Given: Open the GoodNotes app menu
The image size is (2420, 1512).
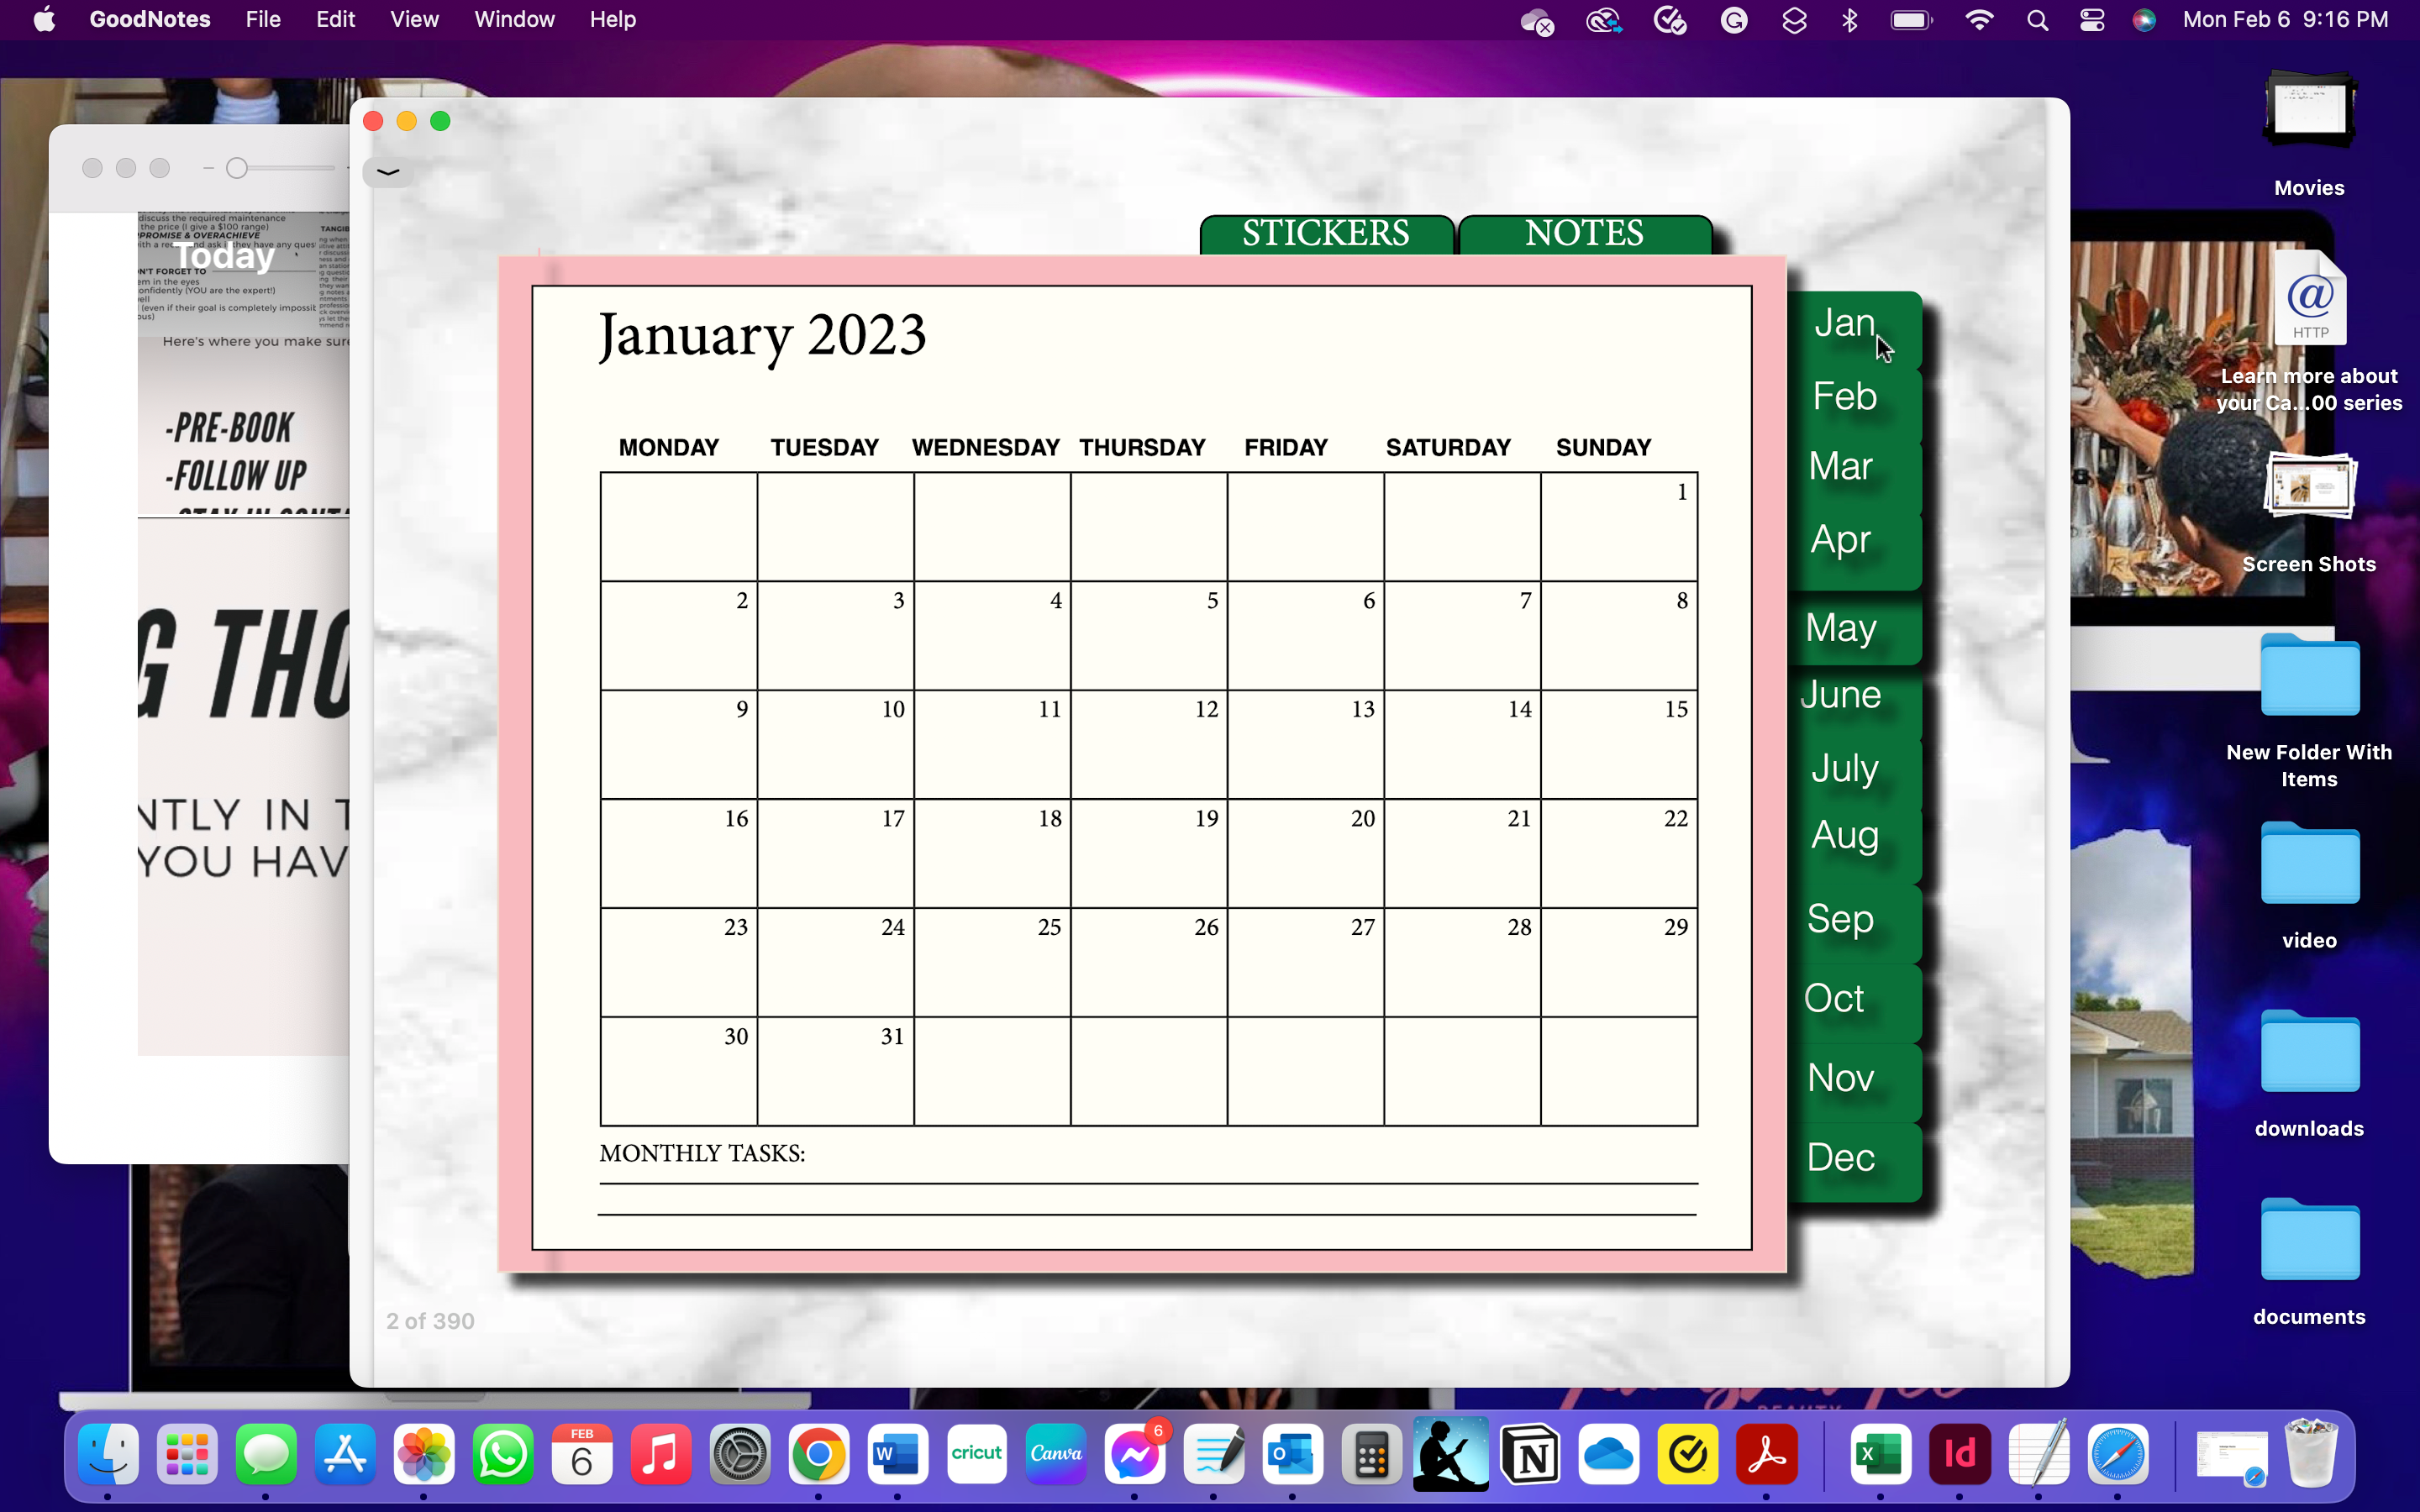Looking at the screenshot, I should tap(150, 19).
